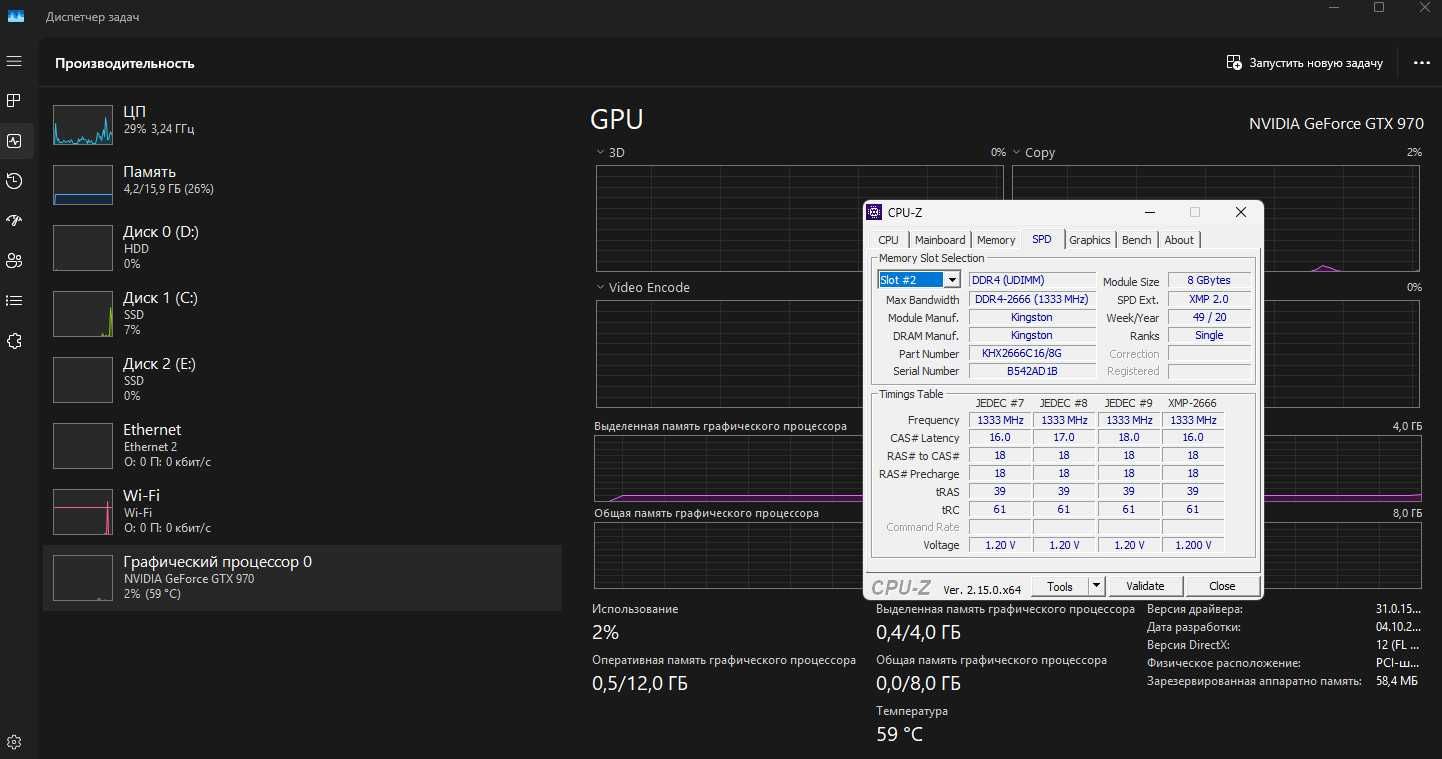The height and width of the screenshot is (759, 1442).
Task: Select Диск 0 (D:) HDD entry
Action: pos(302,247)
